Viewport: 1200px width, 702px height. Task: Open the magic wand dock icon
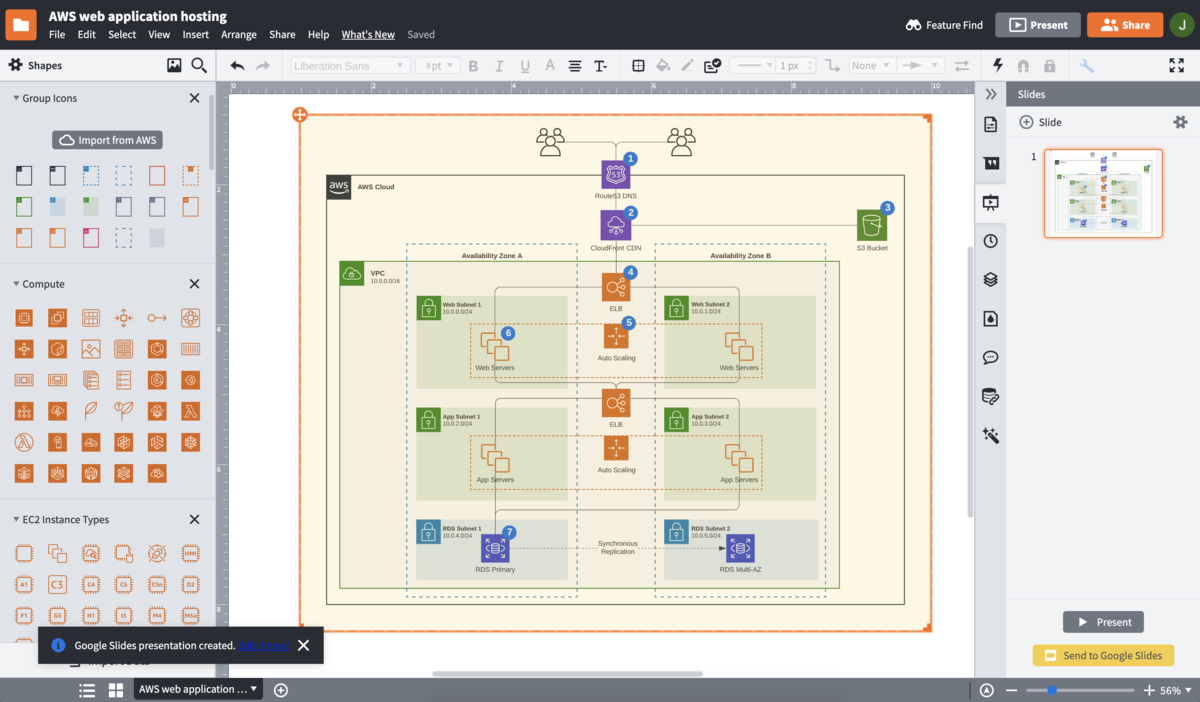point(991,436)
